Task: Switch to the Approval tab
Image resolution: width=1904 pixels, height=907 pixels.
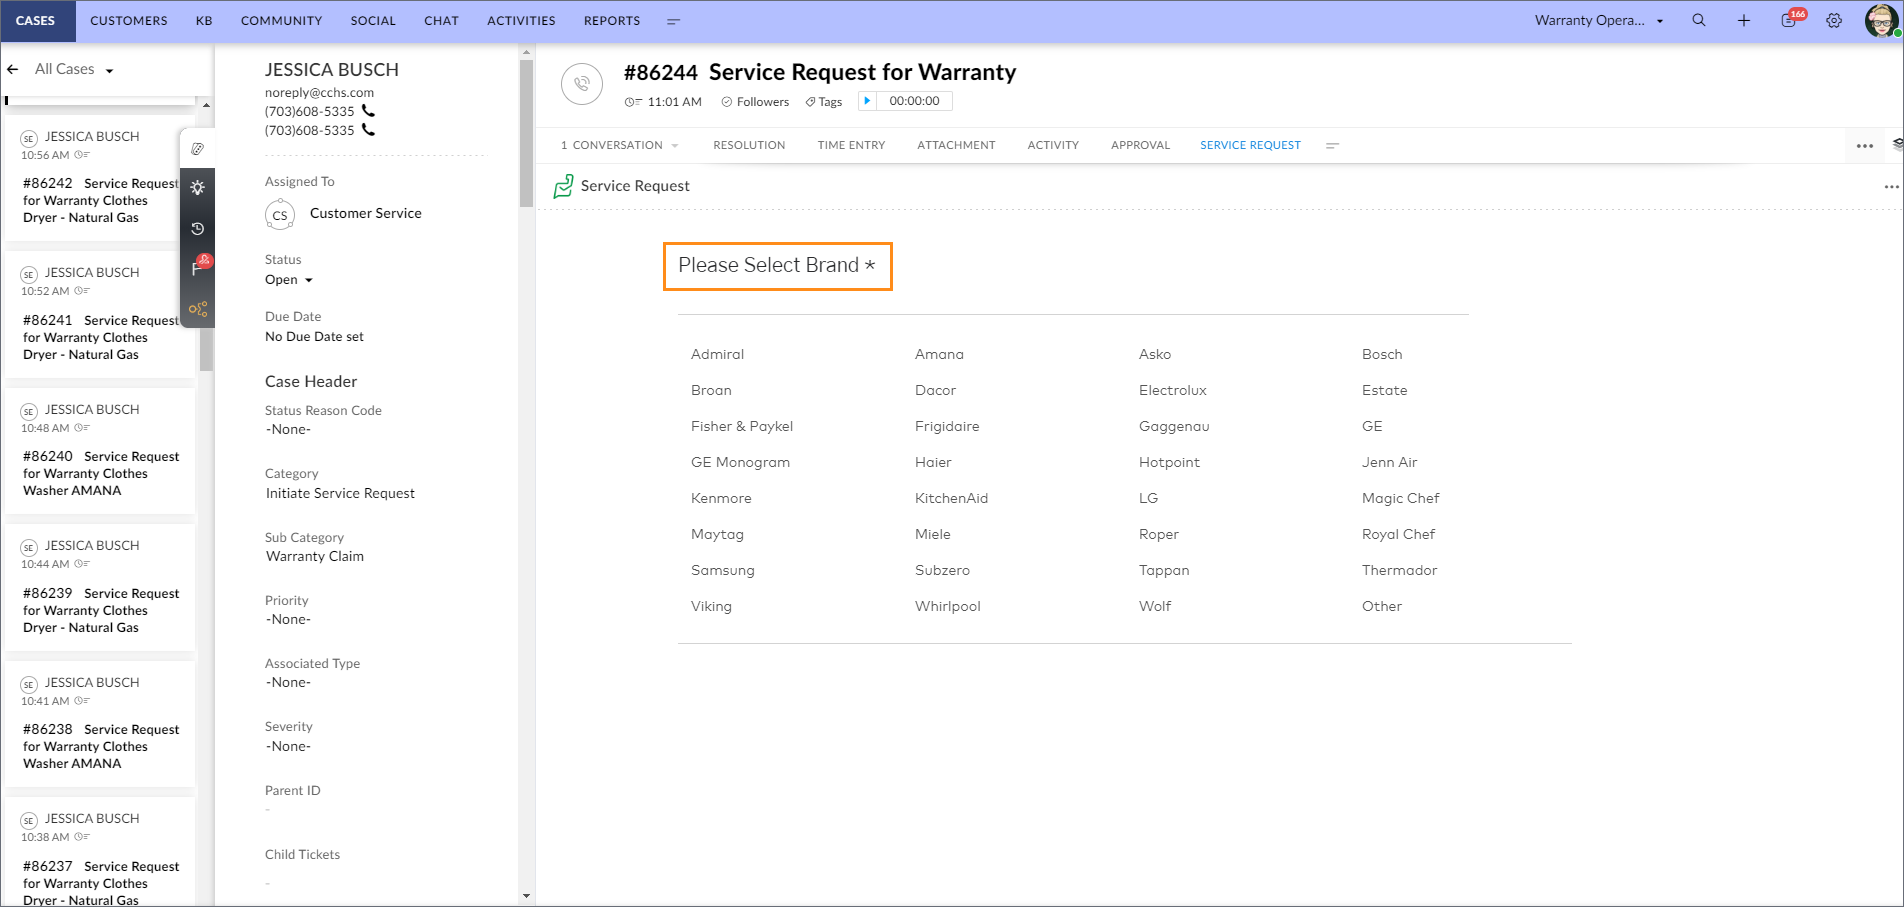Action: click(1140, 145)
